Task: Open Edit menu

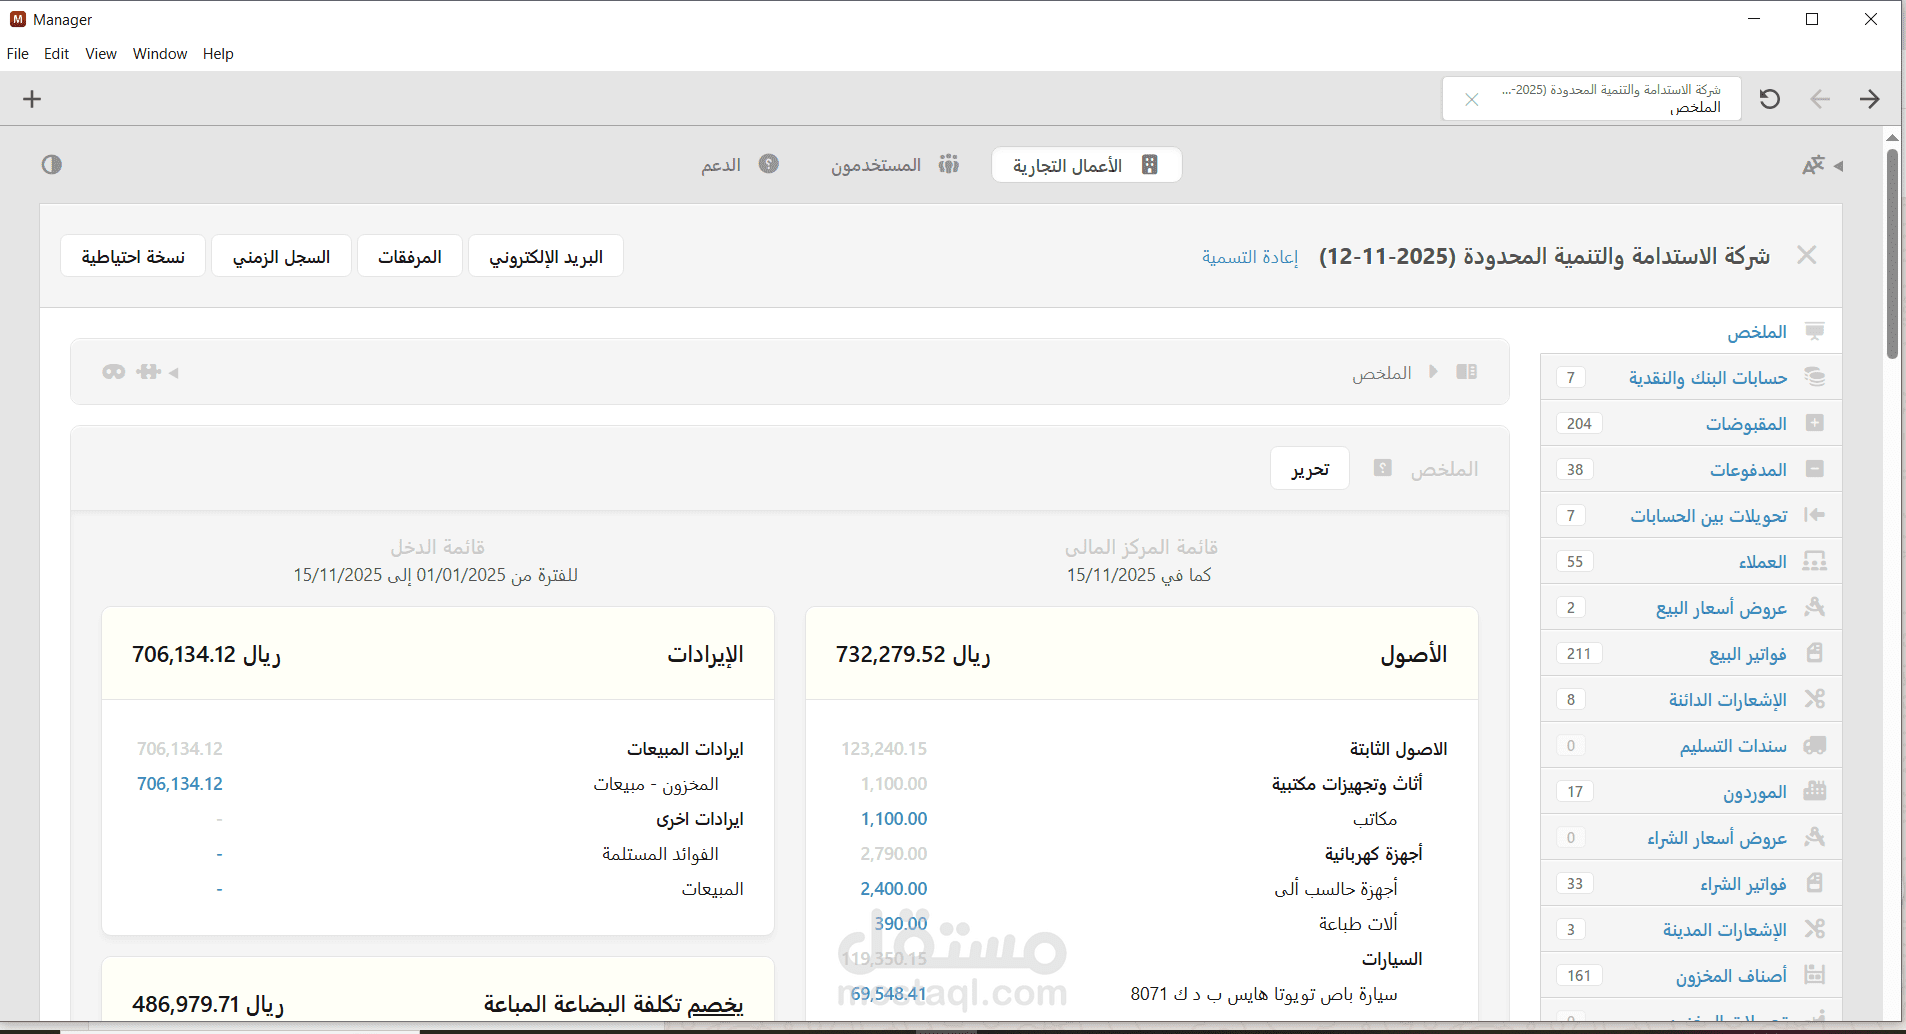Action: [56, 54]
